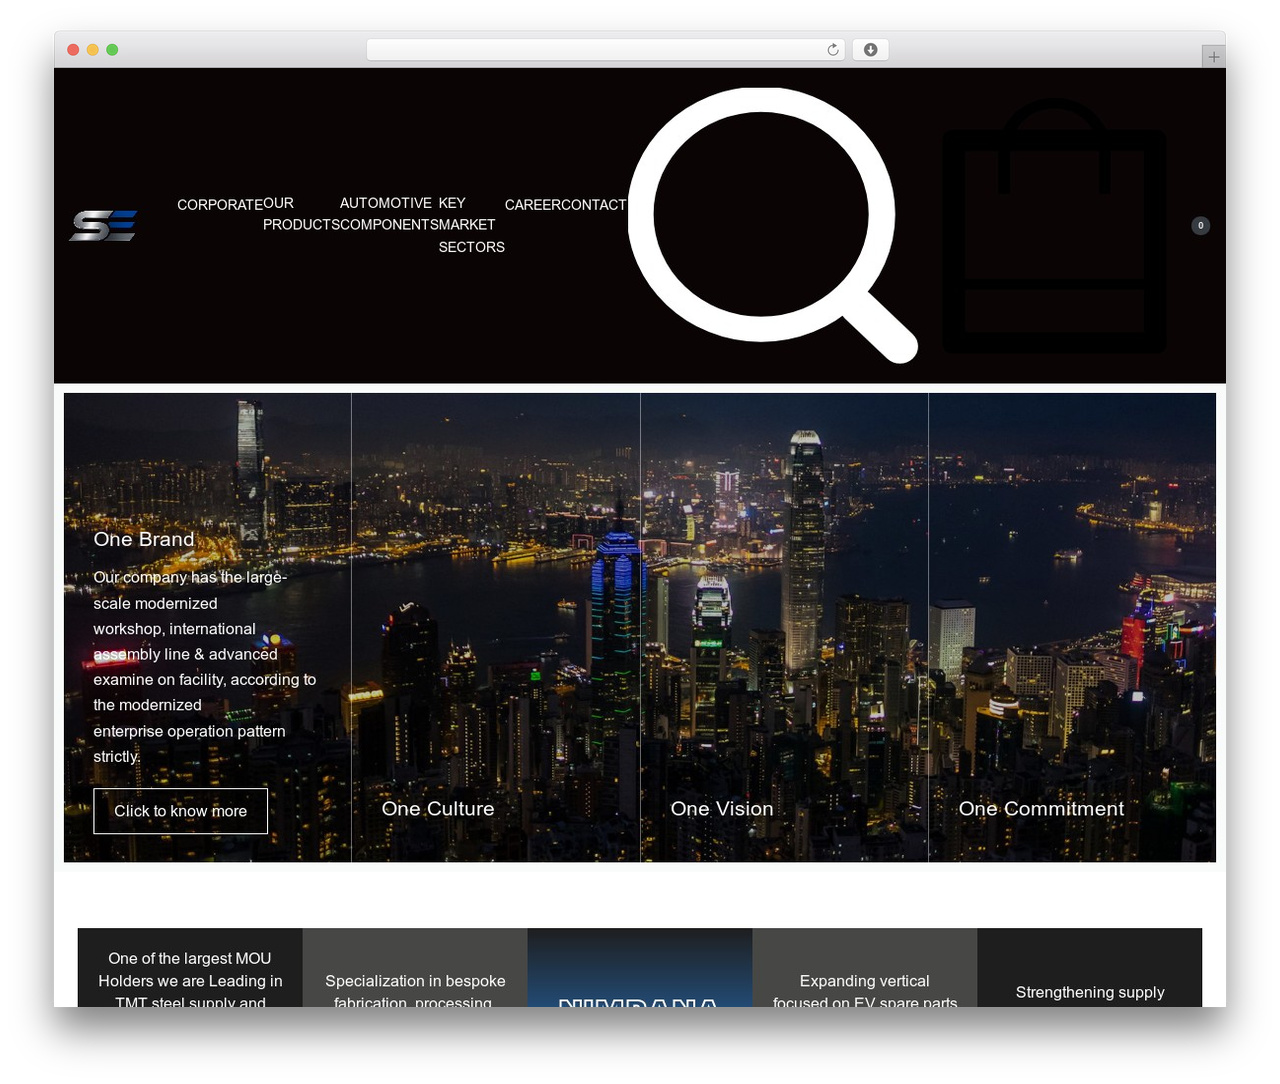
Task: Click the 'Expanding vertical' EV spare parts tile
Action: [865, 968]
